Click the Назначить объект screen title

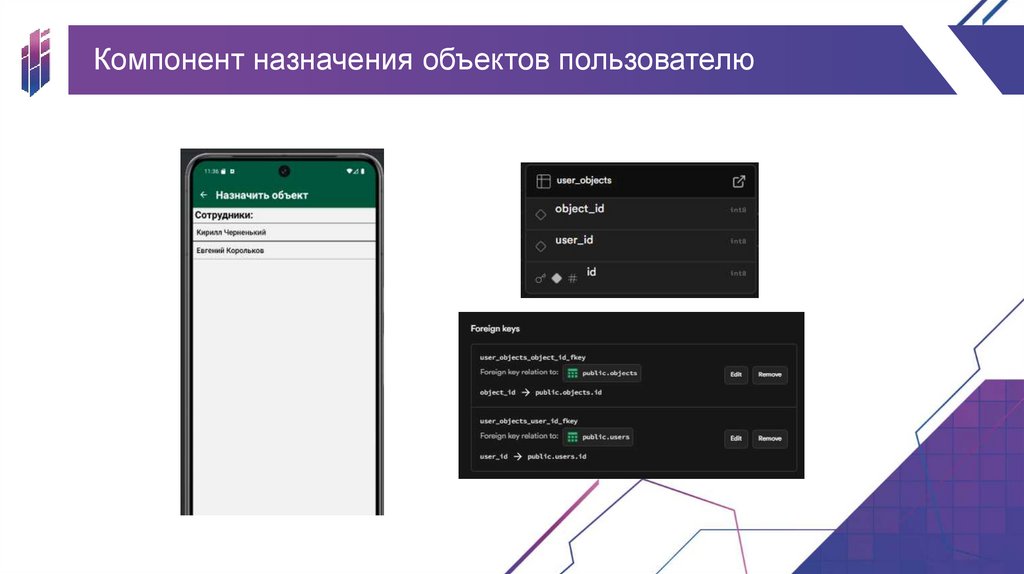coord(262,195)
